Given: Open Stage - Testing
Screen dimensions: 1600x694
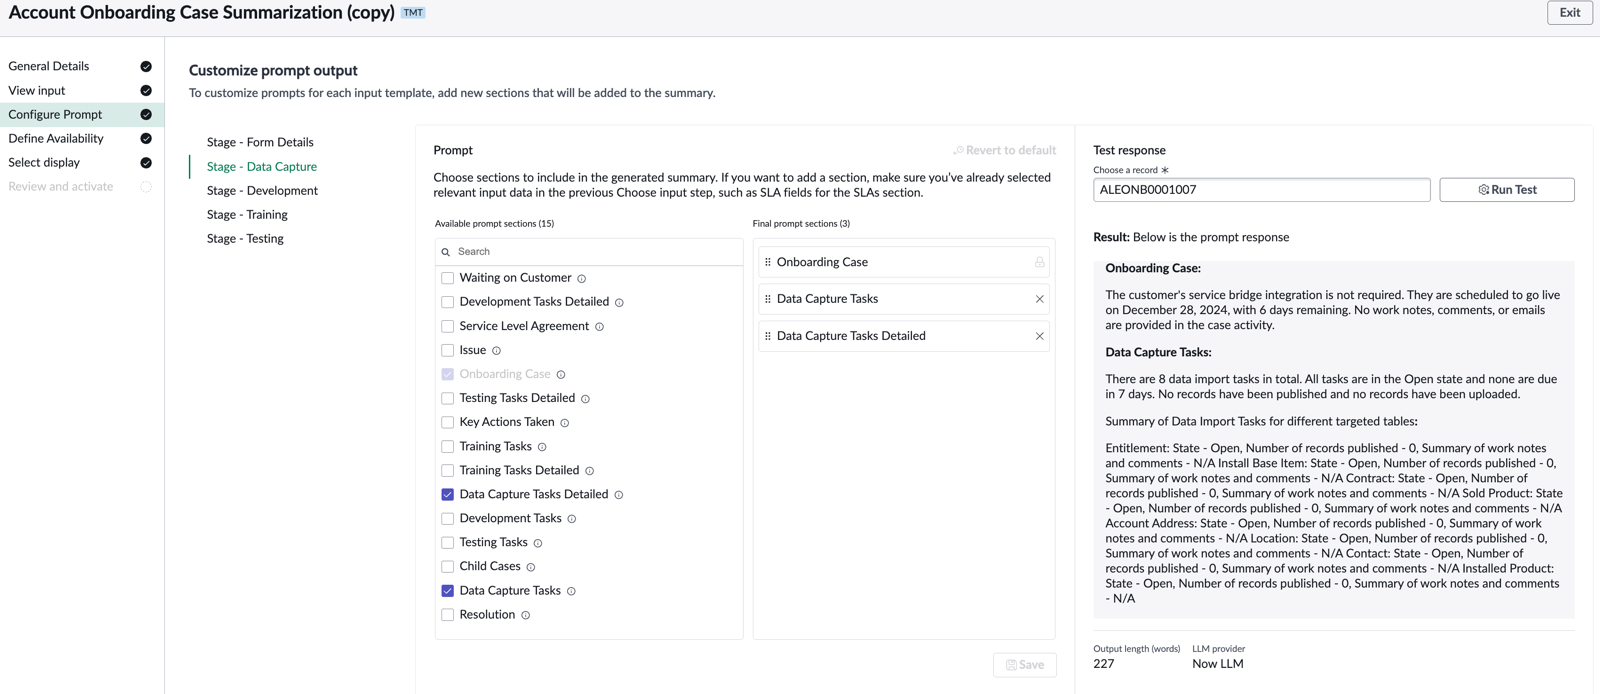Looking at the screenshot, I should coord(245,238).
